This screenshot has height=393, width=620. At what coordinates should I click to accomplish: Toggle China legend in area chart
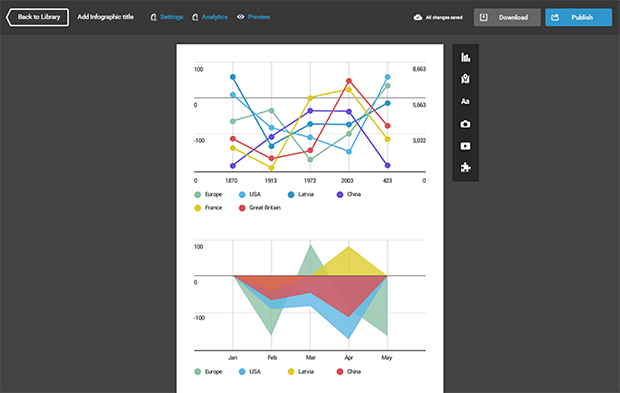pos(349,372)
